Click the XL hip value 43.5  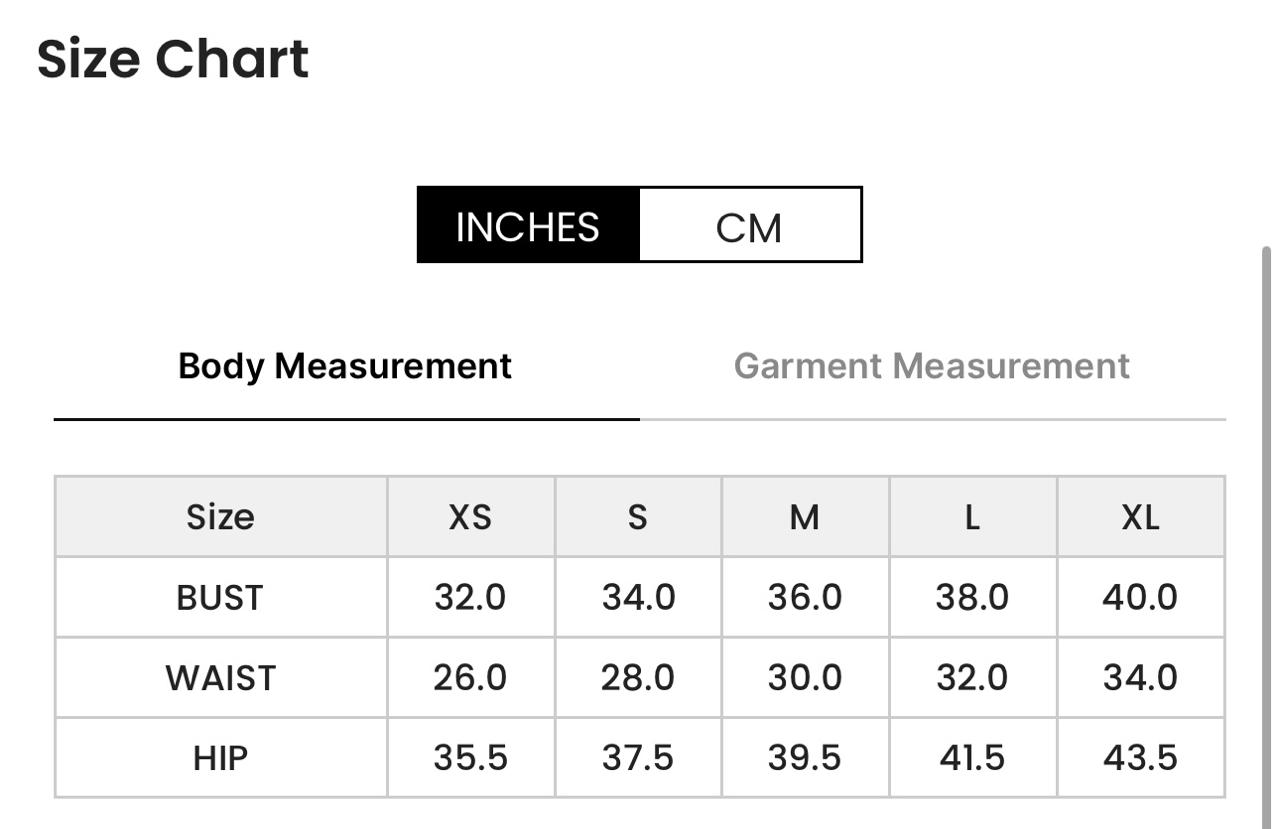pyautogui.click(x=1140, y=757)
